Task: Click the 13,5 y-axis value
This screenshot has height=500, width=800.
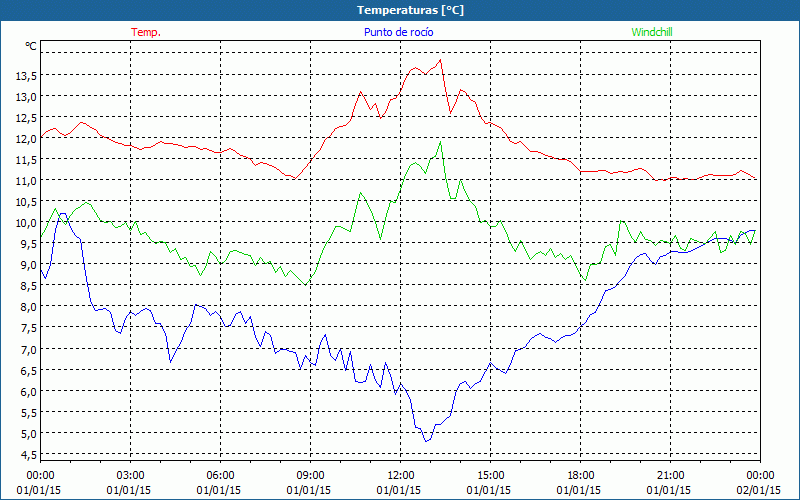Action: [x=26, y=76]
